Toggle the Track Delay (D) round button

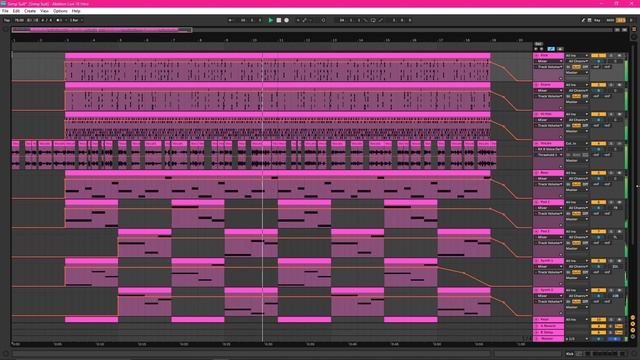coord(633,336)
